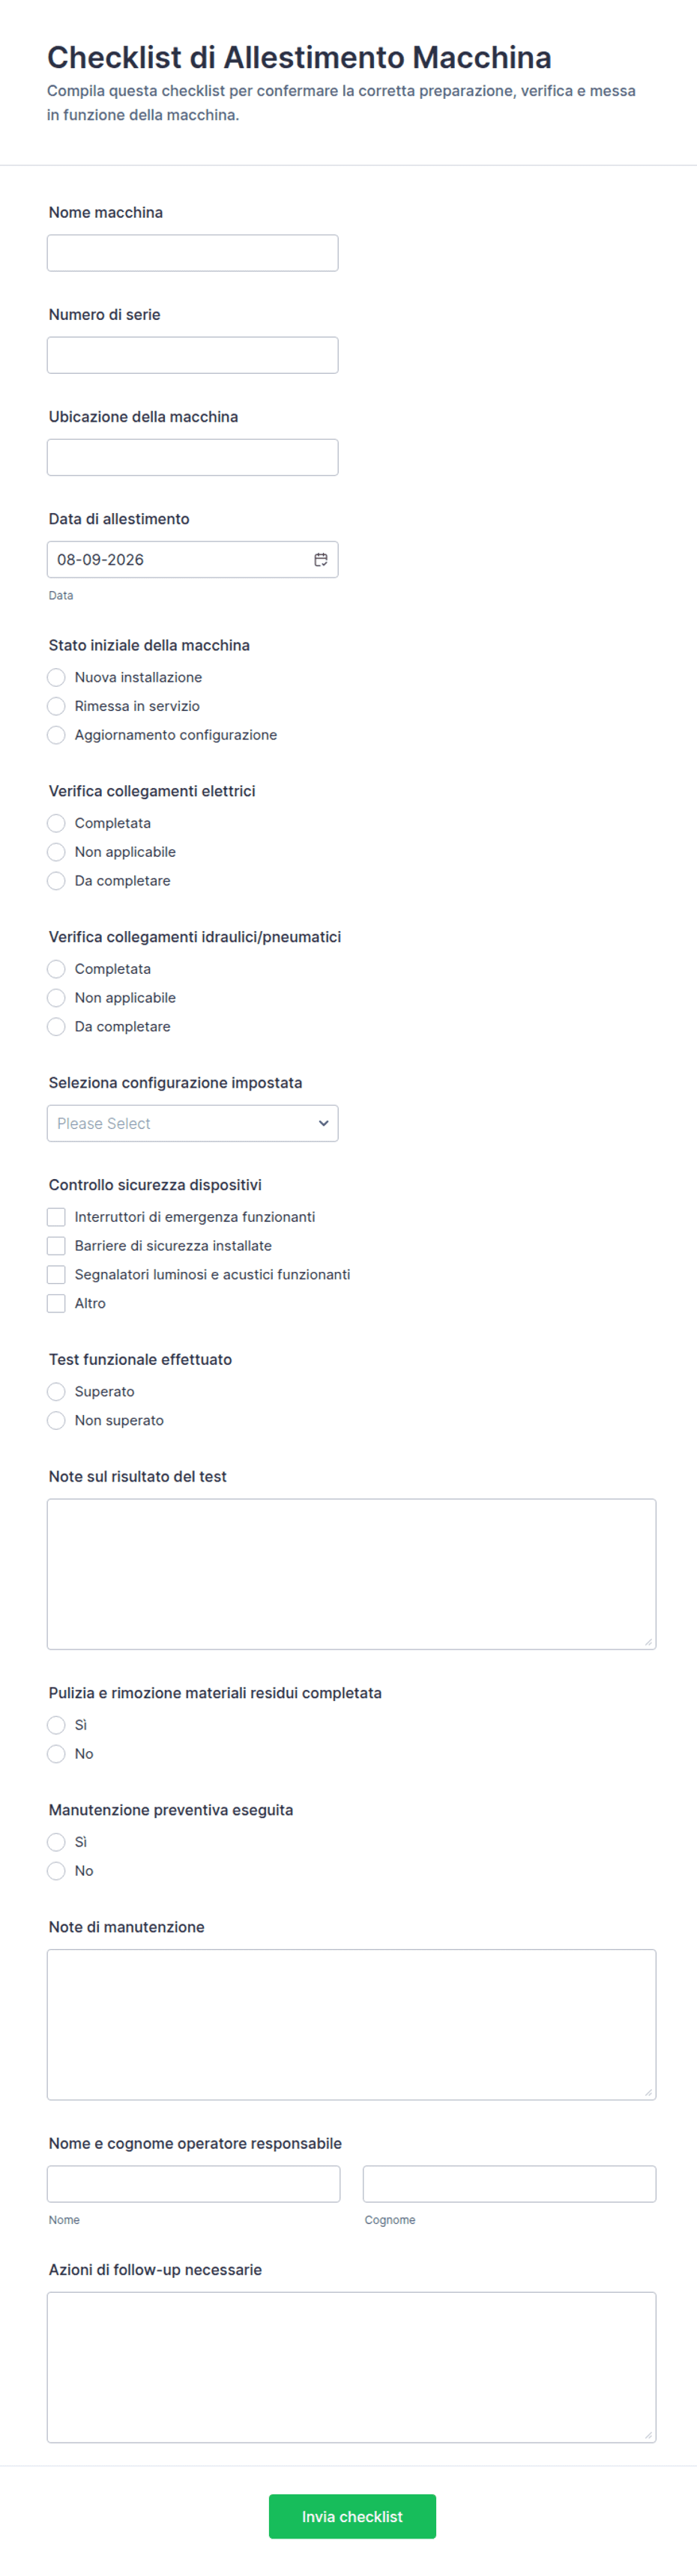Click the Data di allestimento field
697x2576 pixels.
pyautogui.click(x=192, y=560)
